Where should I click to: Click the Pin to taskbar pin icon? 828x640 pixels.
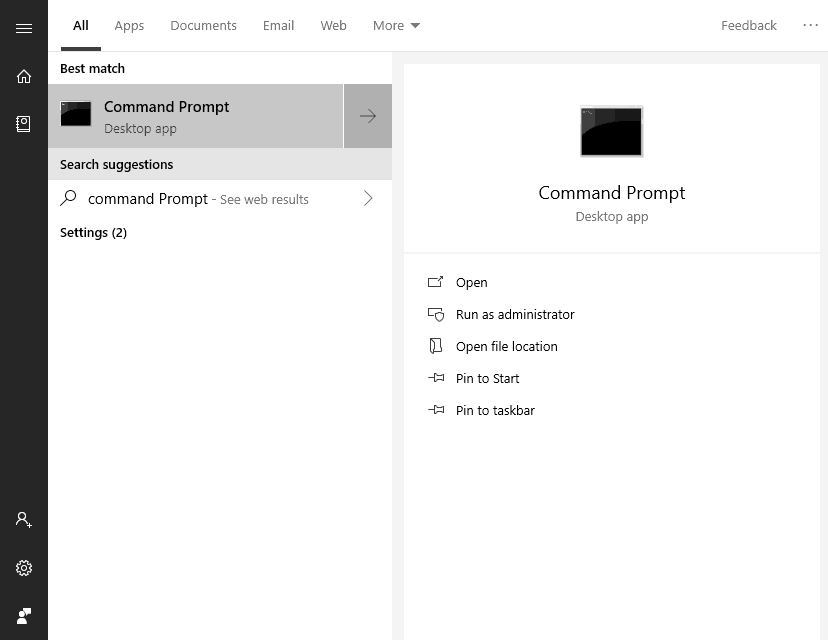[436, 410]
